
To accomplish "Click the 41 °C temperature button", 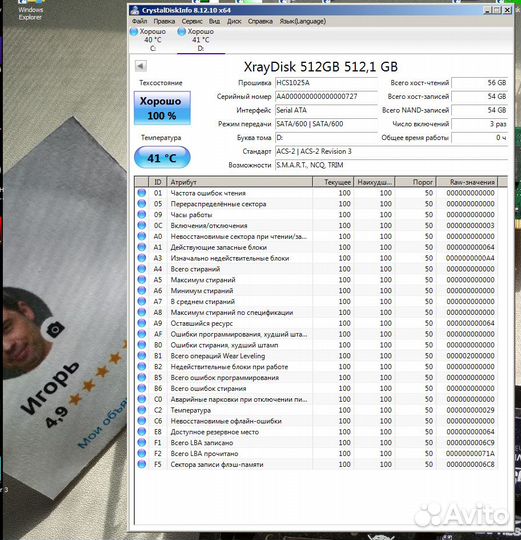I will (x=162, y=158).
